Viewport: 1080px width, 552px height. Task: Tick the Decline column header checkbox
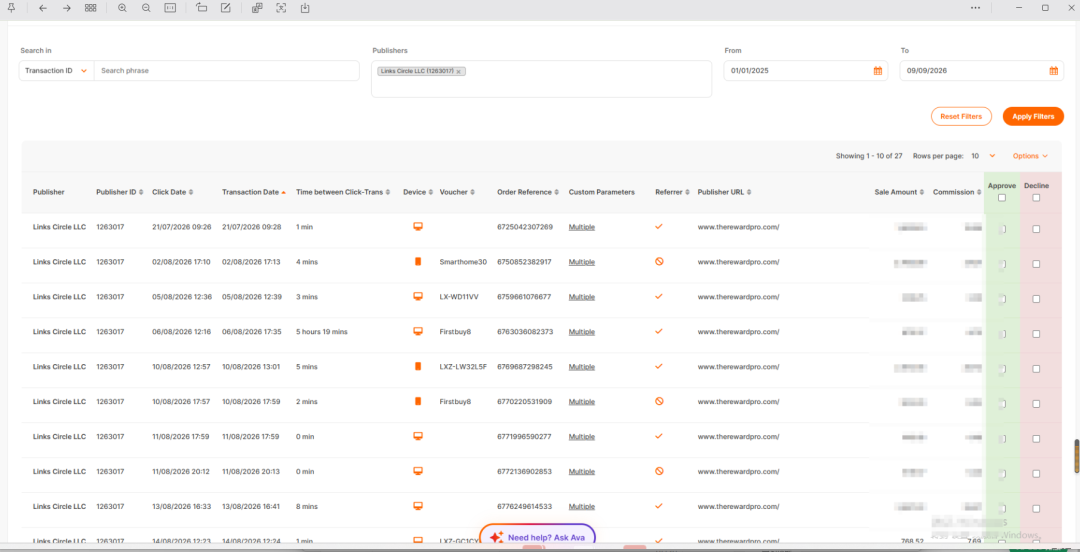[x=1036, y=198]
